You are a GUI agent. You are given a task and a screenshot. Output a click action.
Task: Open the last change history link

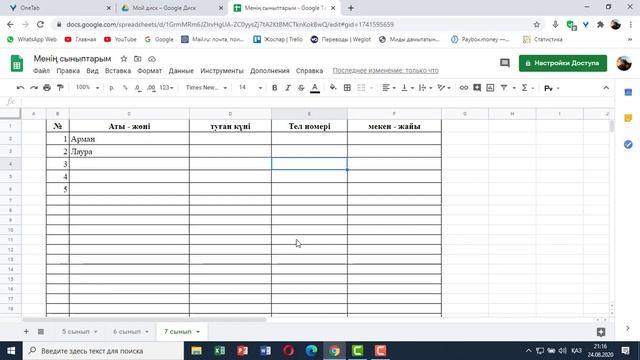[385, 71]
